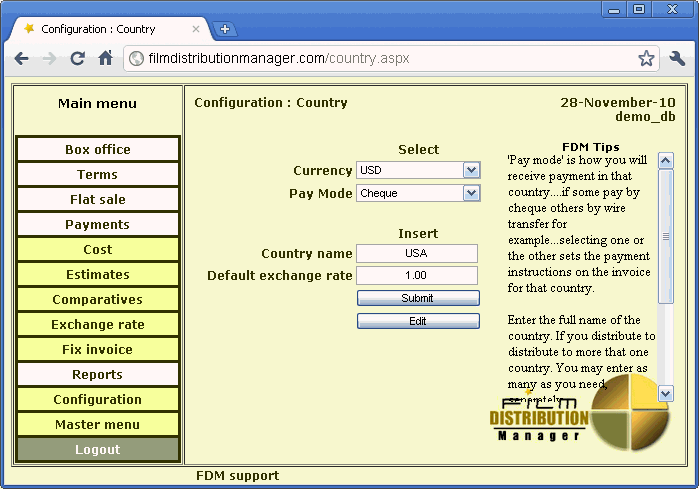The image size is (699, 489).
Task: Open the wrench settings menu
Action: tap(677, 58)
